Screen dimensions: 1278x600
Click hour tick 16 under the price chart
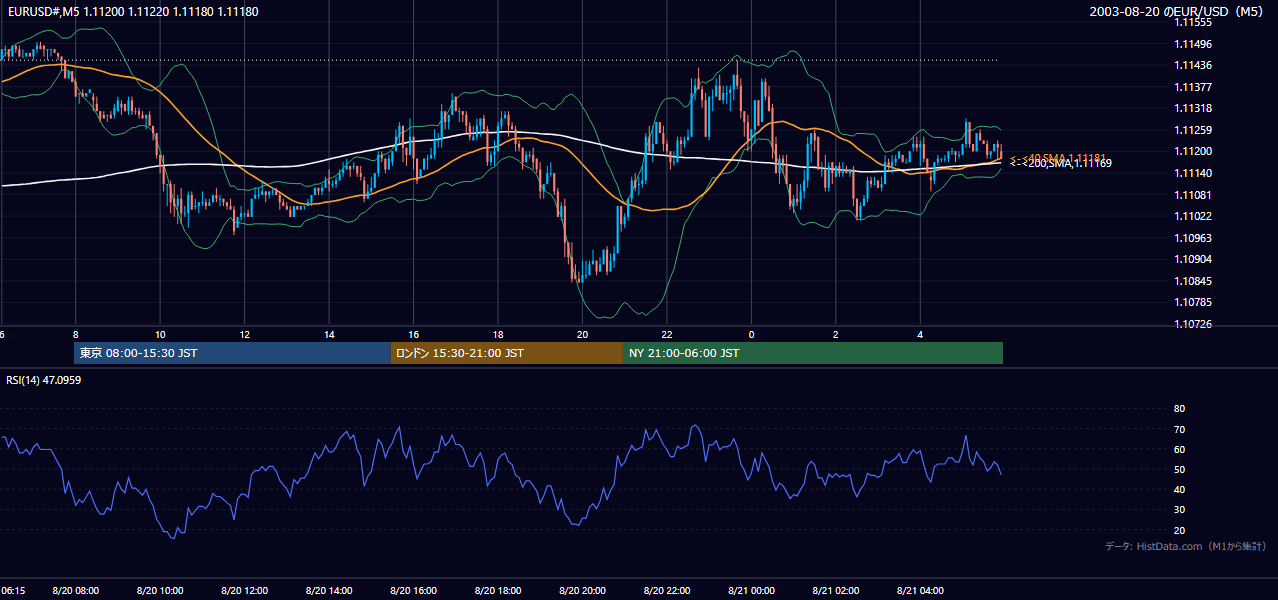coord(413,334)
